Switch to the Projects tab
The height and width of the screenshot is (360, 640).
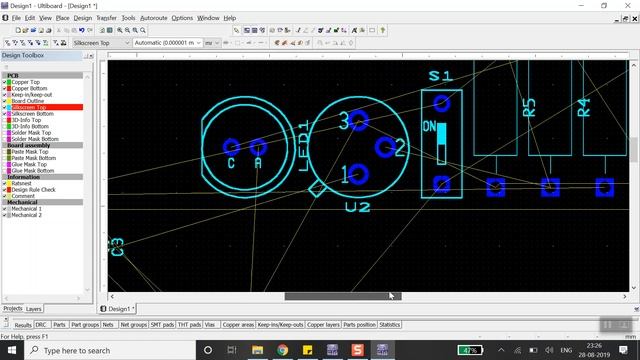coord(13,309)
